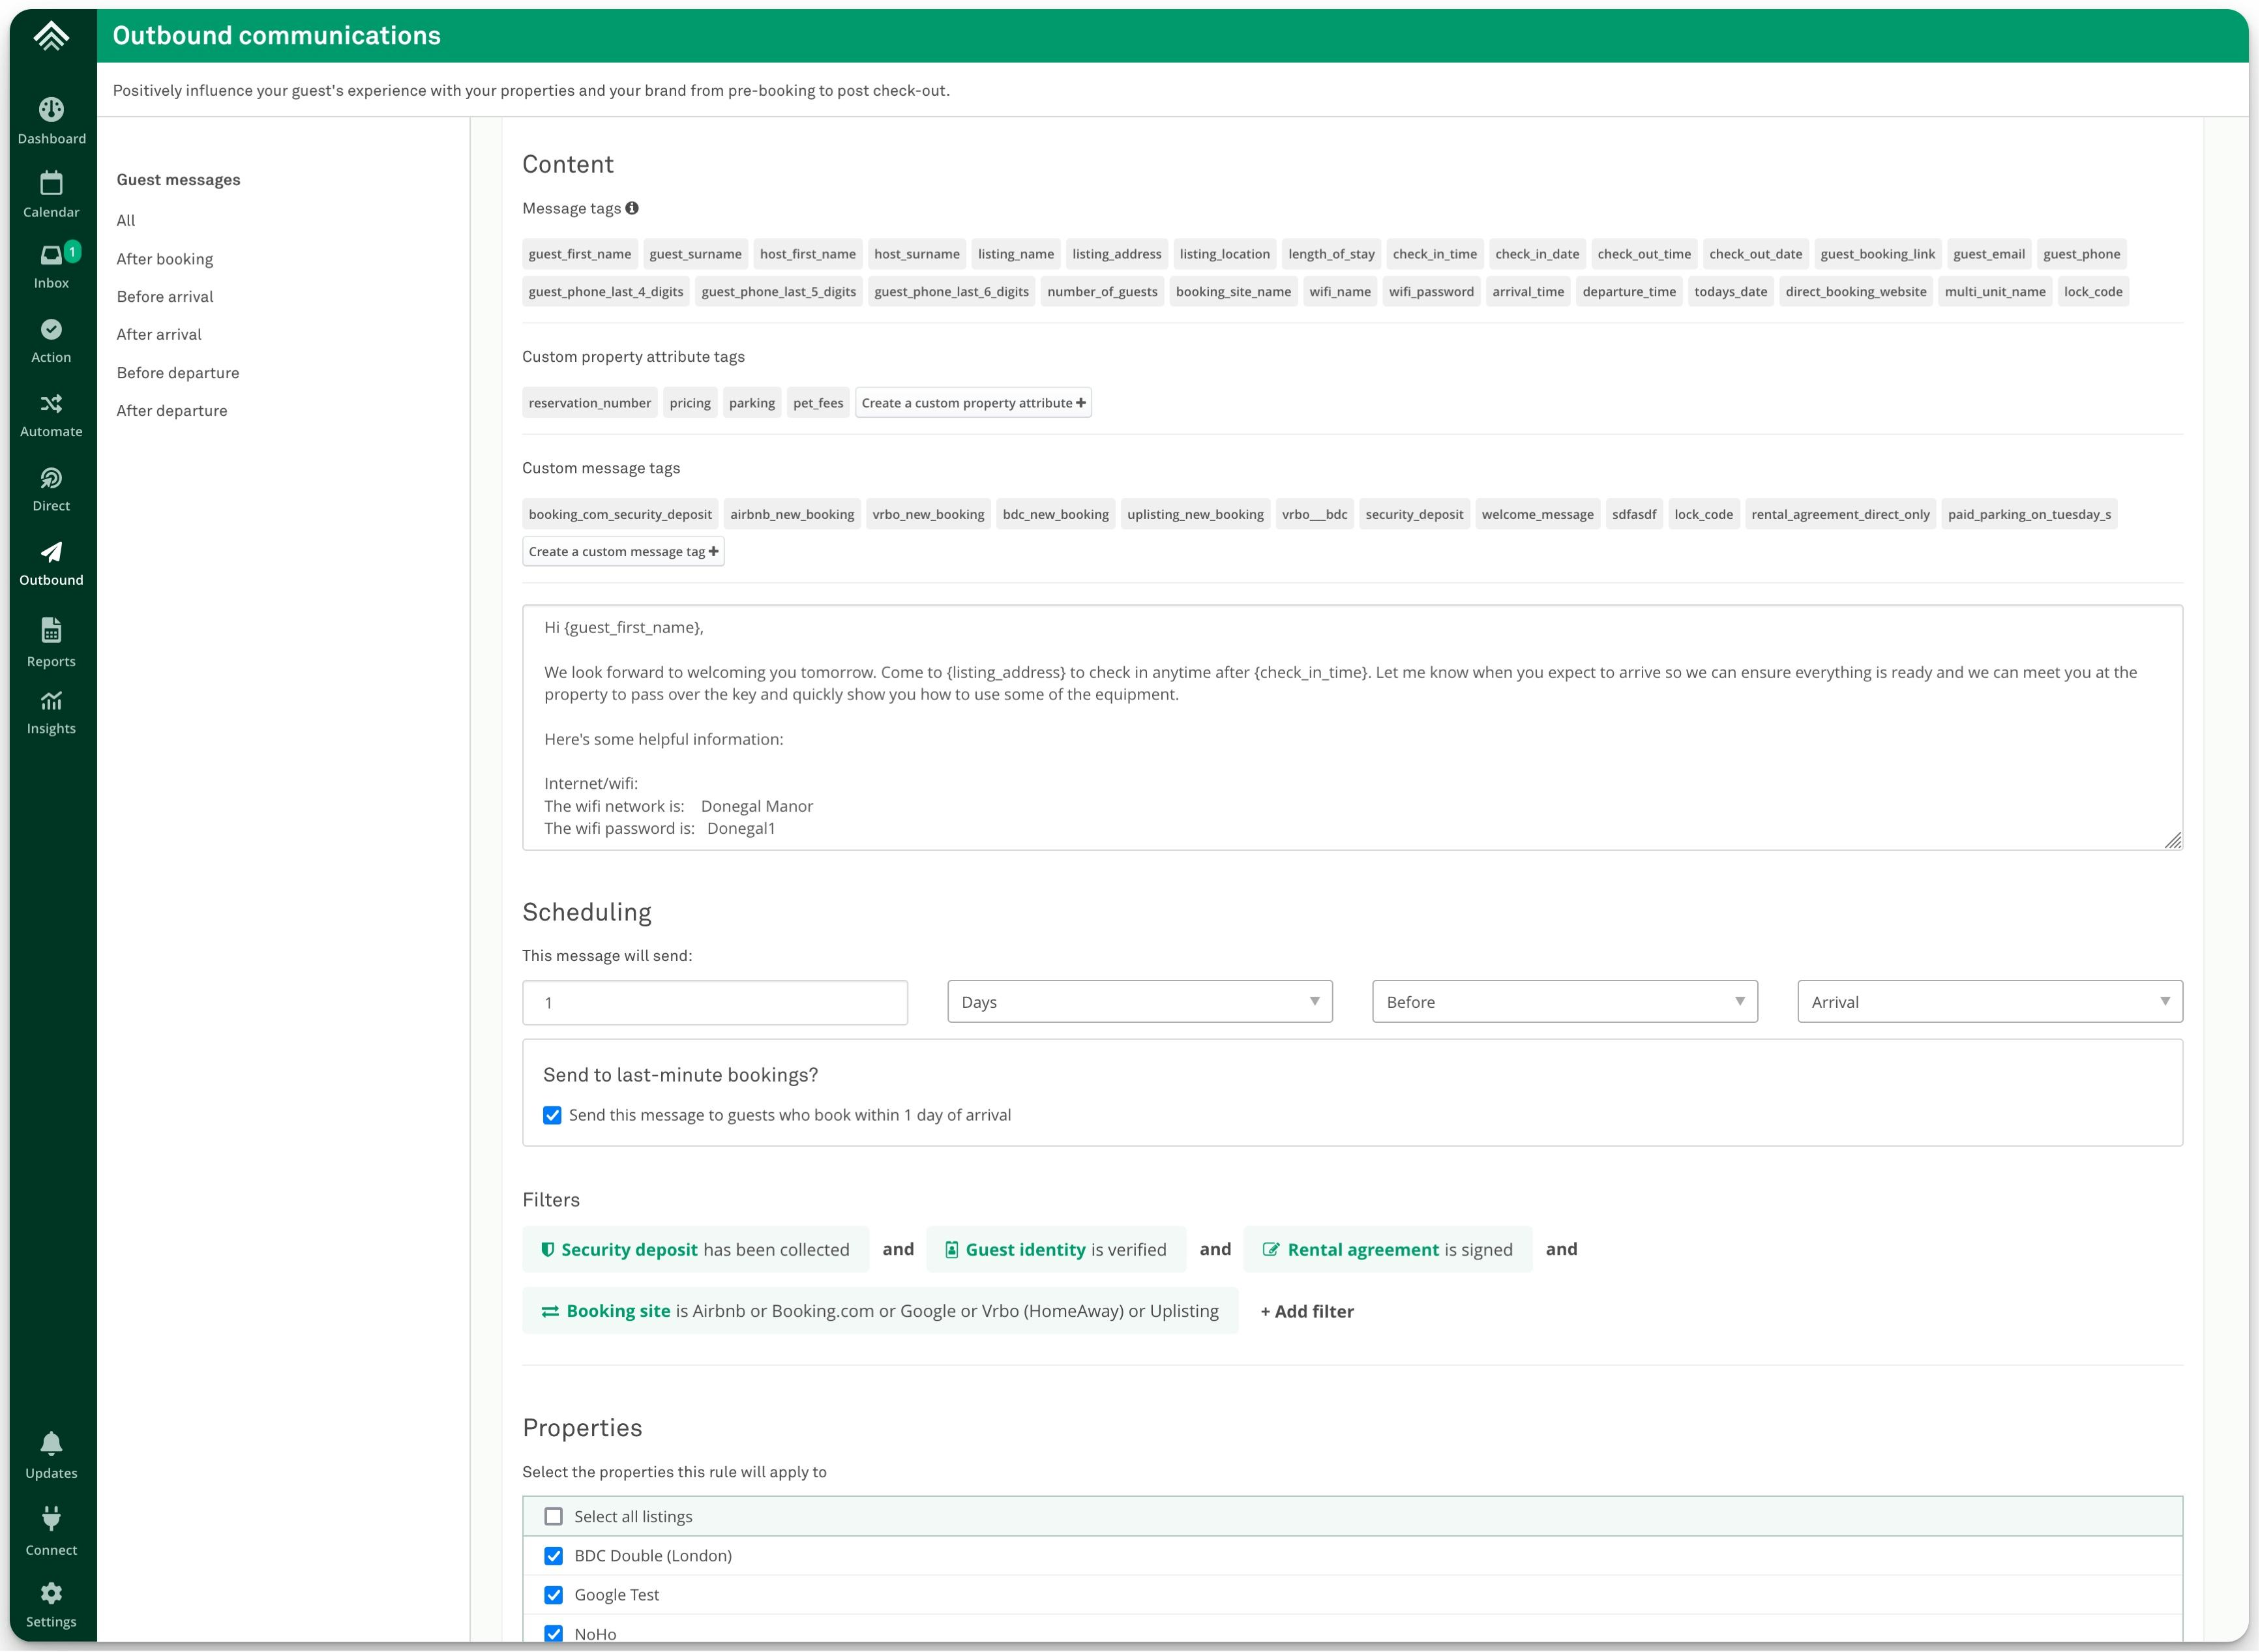Open the Arrival event dropdown
Viewport: 2260px width, 1652px height.
click(x=1989, y=1002)
